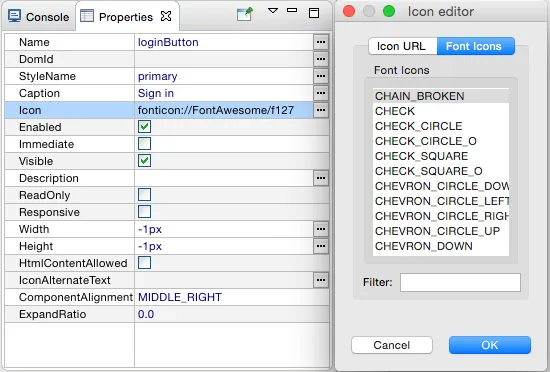550x372 pixels.
Task: Open the ellipsis editor for Icon
Action: pyautogui.click(x=321, y=110)
